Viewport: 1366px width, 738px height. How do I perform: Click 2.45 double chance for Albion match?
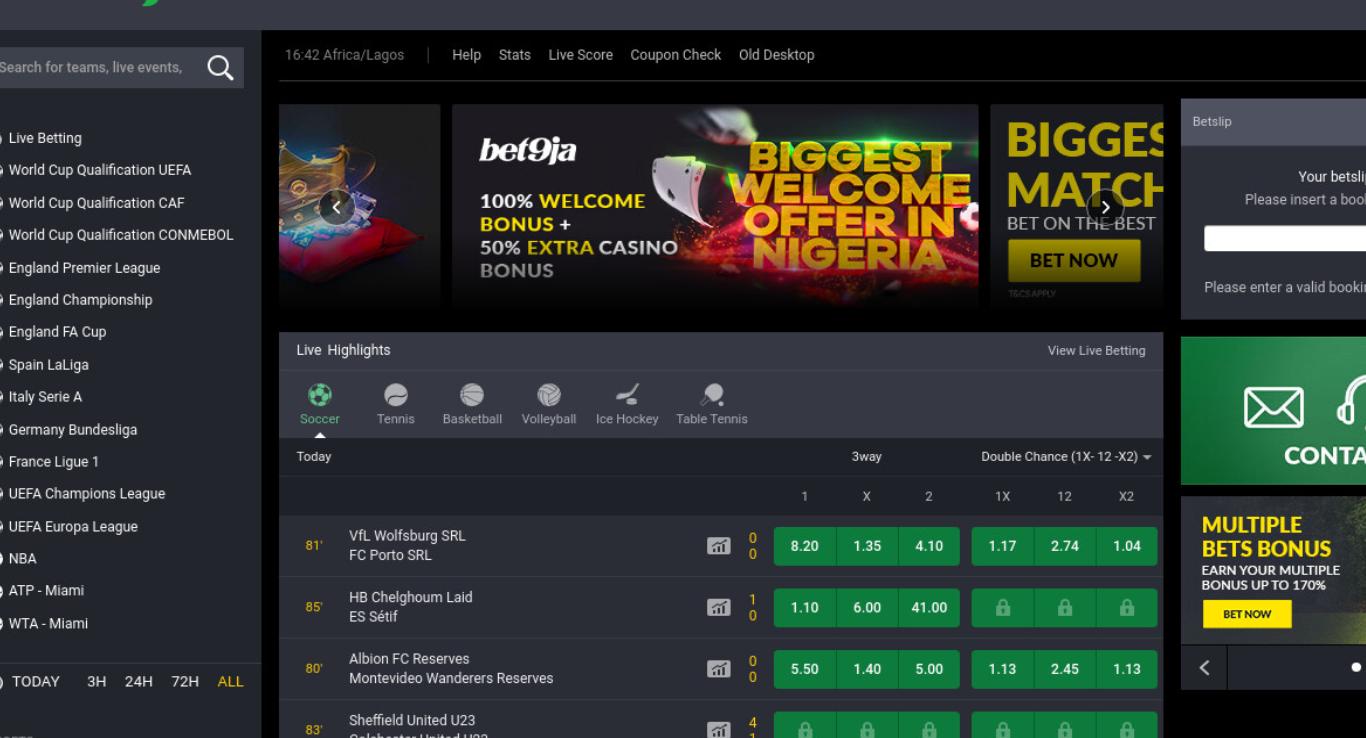click(1064, 669)
